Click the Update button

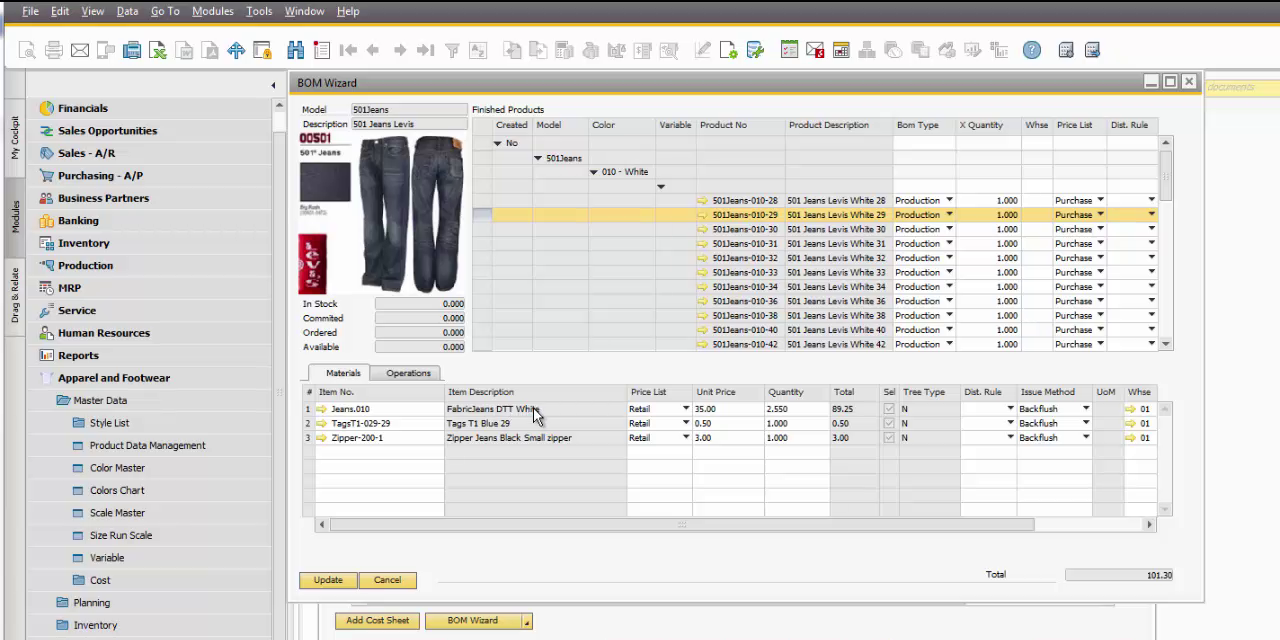click(x=328, y=580)
